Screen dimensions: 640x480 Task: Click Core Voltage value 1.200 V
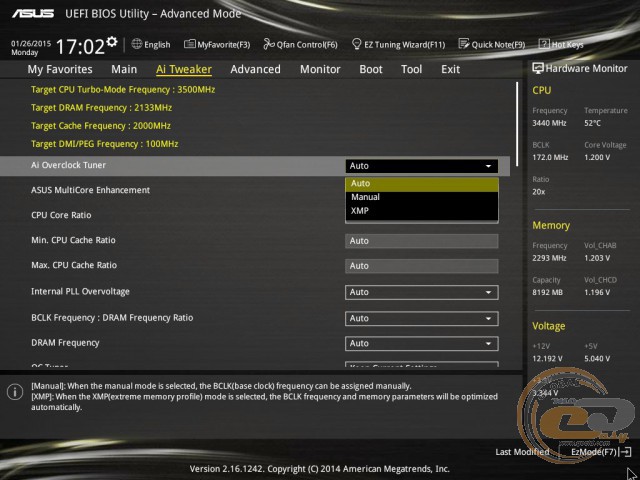click(597, 157)
